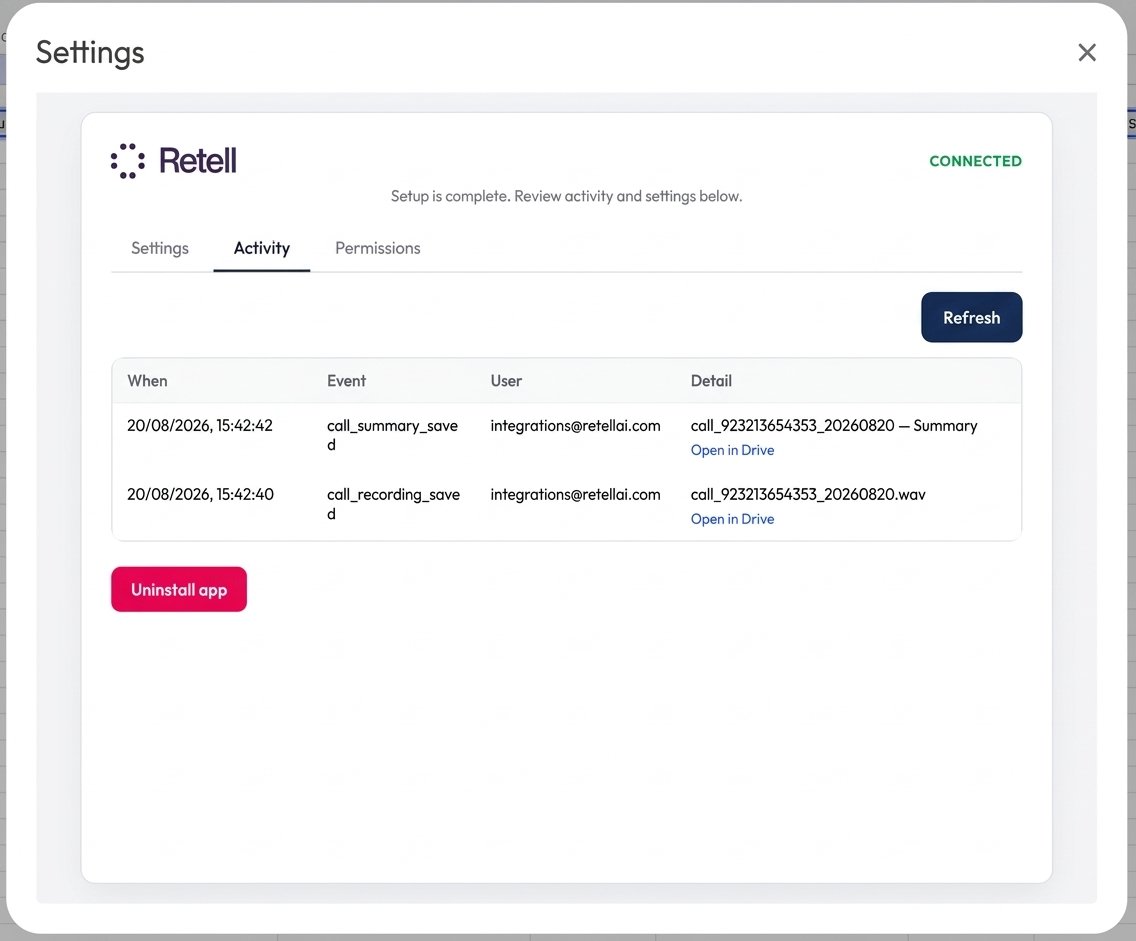Click the CONNECTED status label
Screen dimensions: 1136x941
pyautogui.click(x=975, y=161)
